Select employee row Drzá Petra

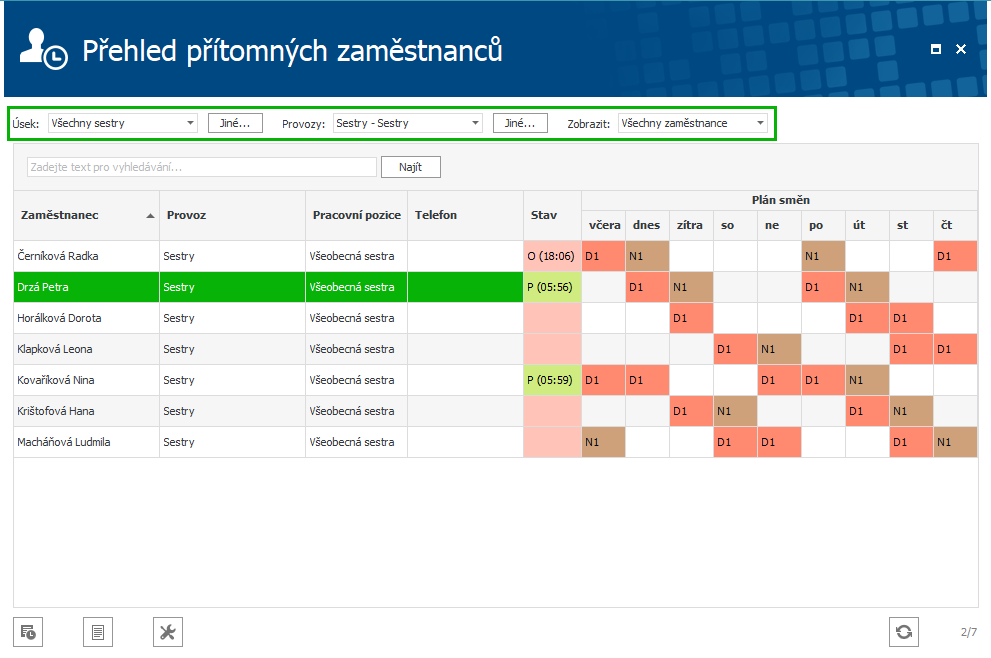point(496,287)
